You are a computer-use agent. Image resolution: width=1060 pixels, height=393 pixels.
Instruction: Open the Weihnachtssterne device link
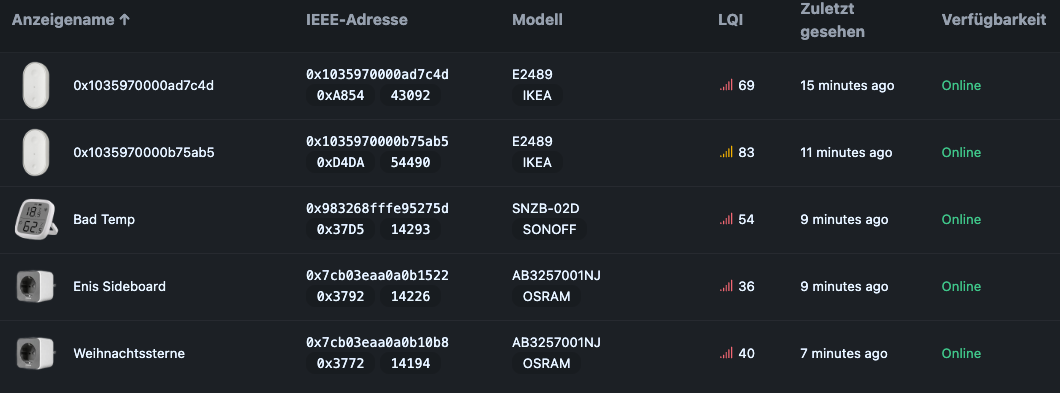point(129,353)
